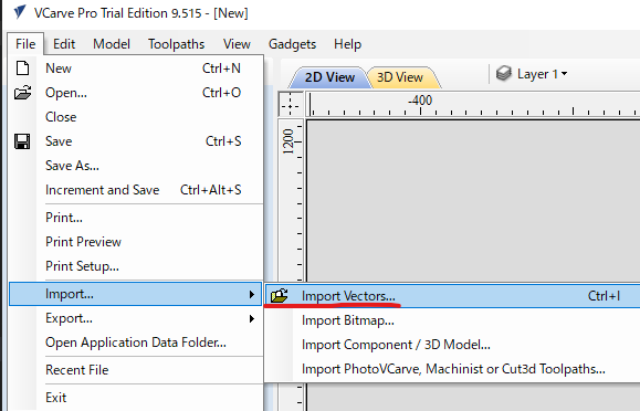Screen dimensions: 640x411
Task: Select the 2D View tab
Action: [x=329, y=77]
